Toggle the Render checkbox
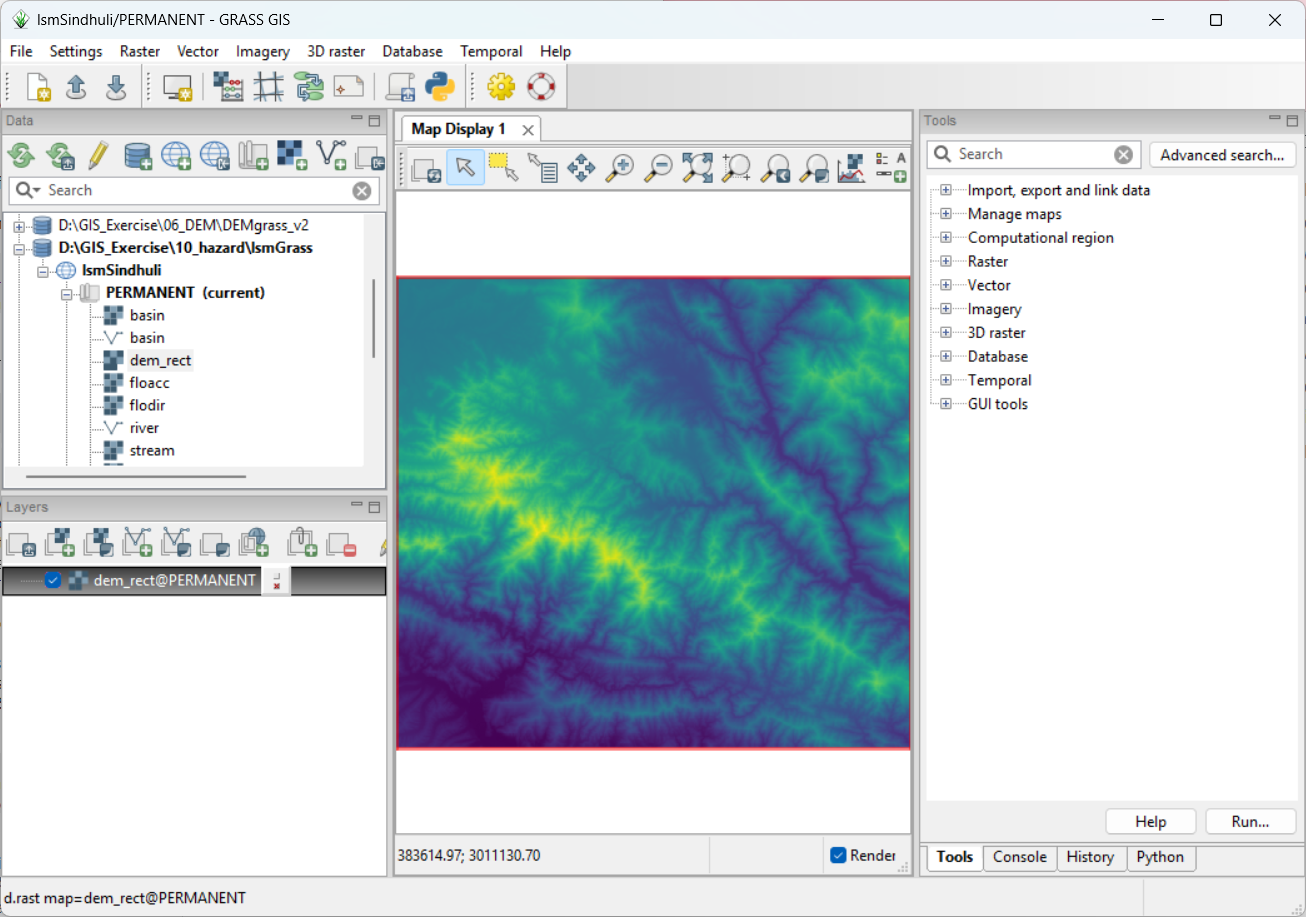 [838, 855]
